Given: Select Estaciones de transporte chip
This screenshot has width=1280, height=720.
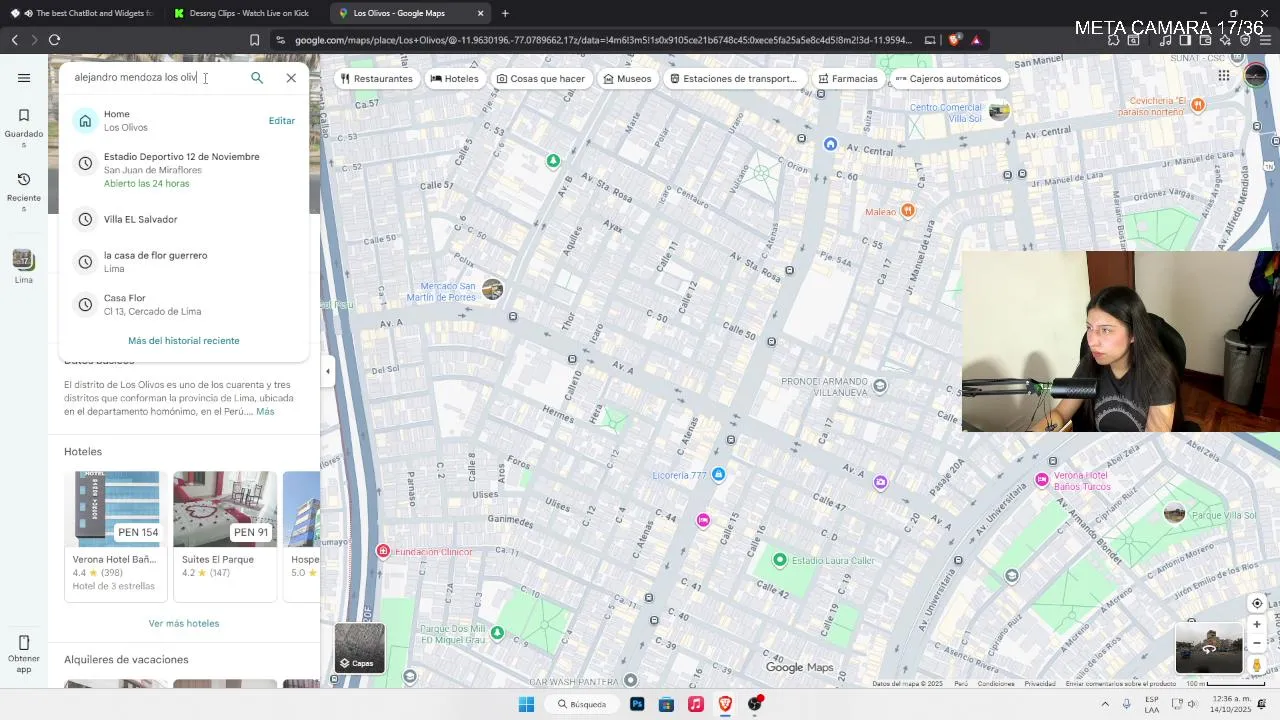Looking at the screenshot, I should pos(733,79).
